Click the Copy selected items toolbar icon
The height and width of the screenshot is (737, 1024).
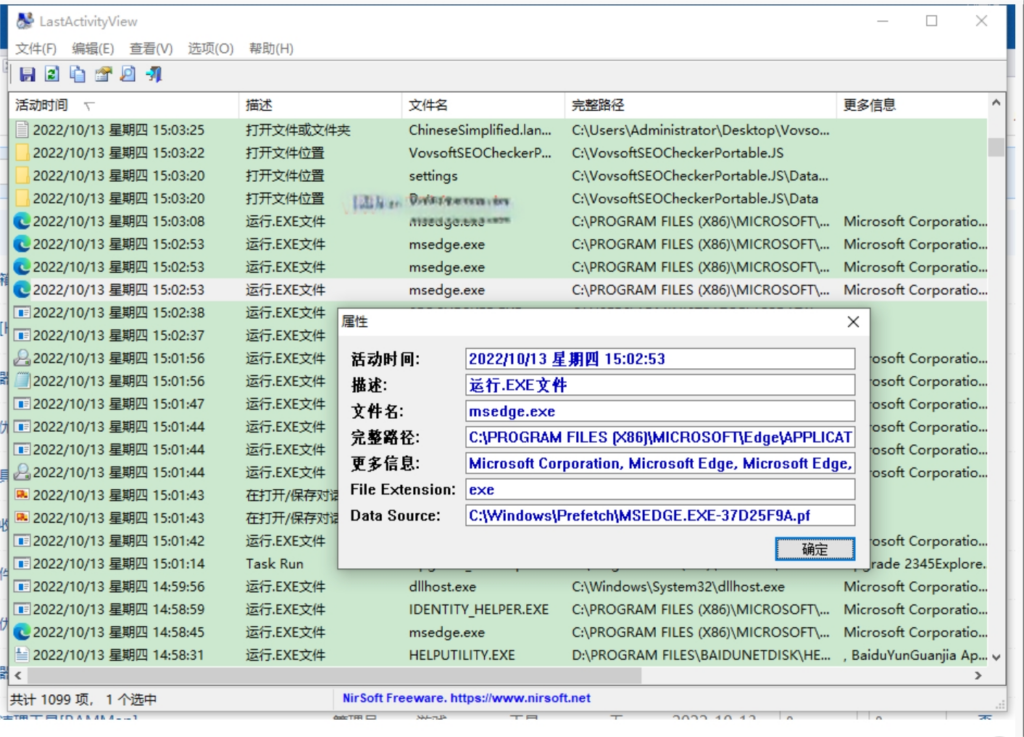(77, 74)
